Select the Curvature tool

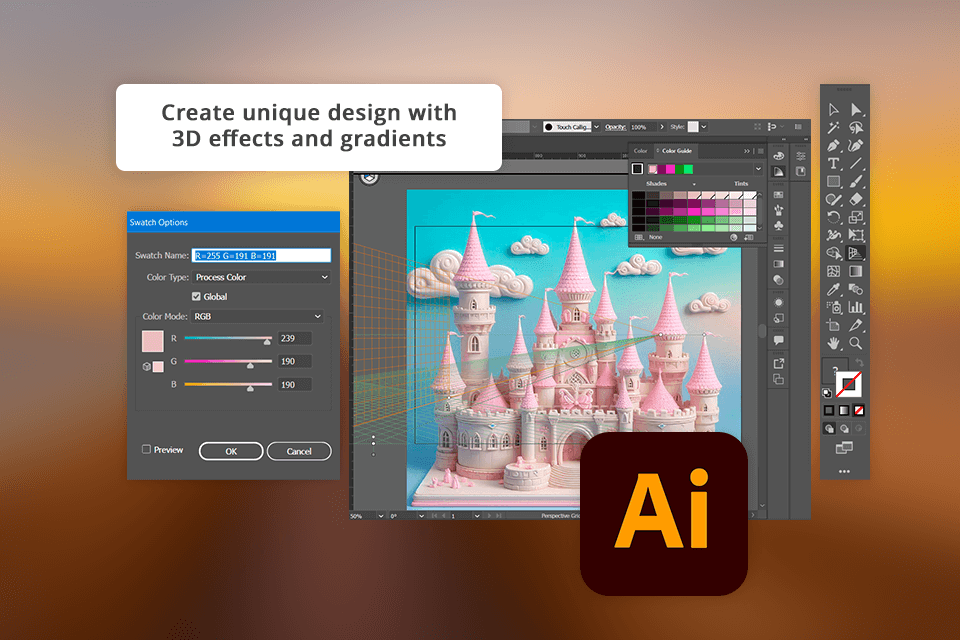[856, 146]
